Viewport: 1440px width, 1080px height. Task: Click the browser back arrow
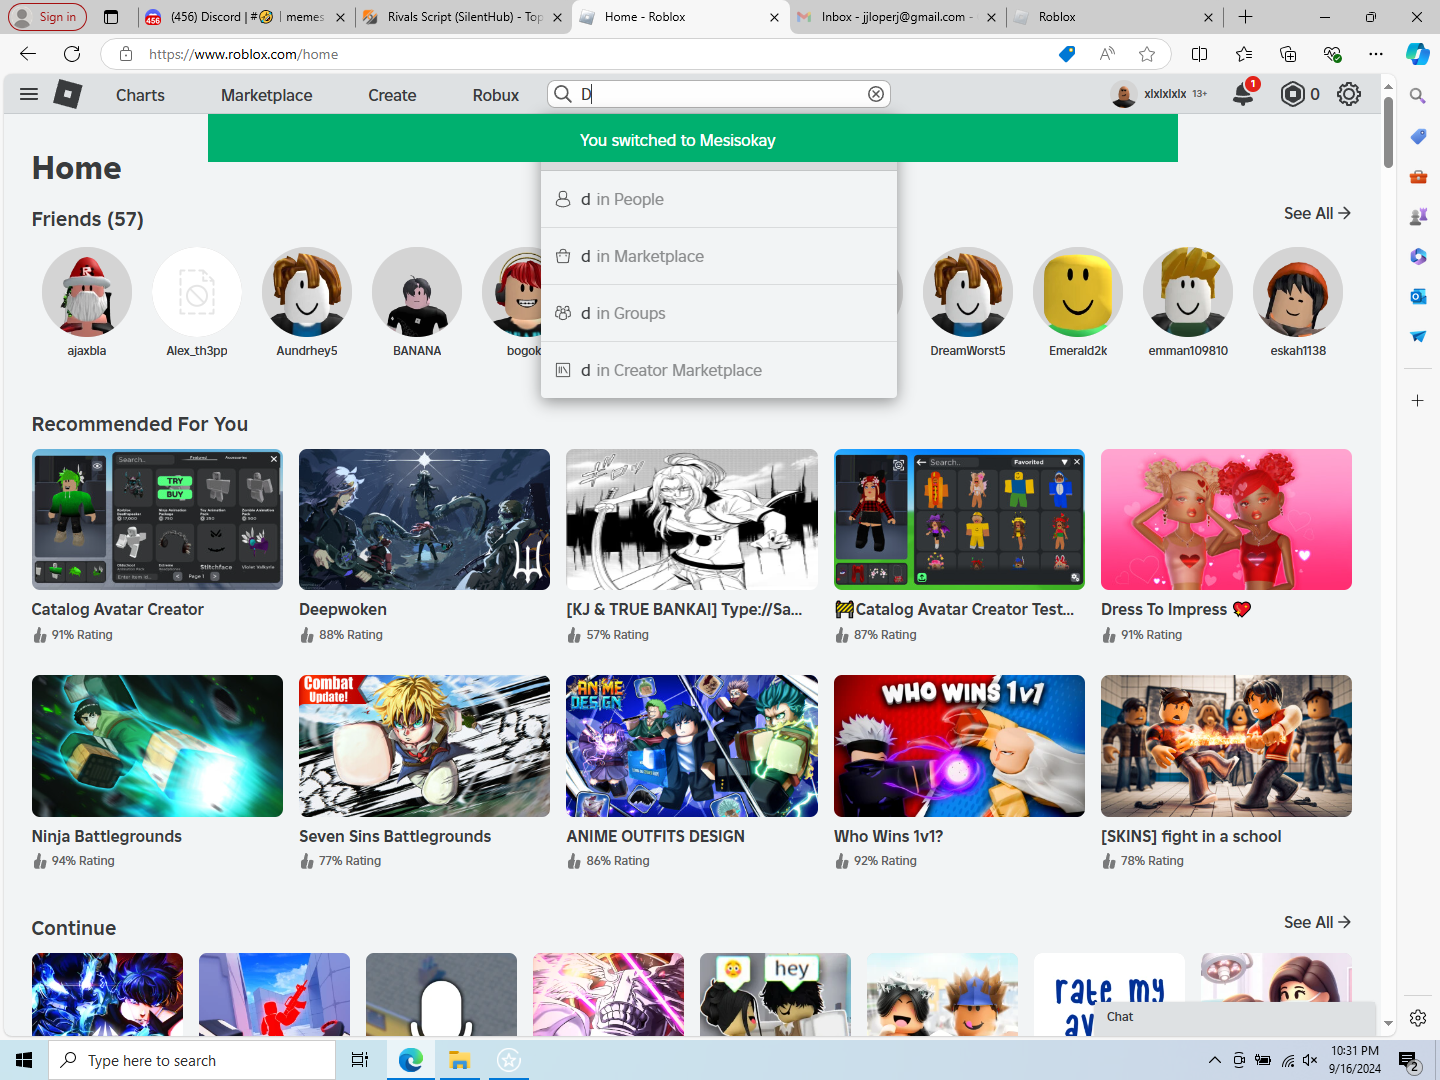(28, 54)
